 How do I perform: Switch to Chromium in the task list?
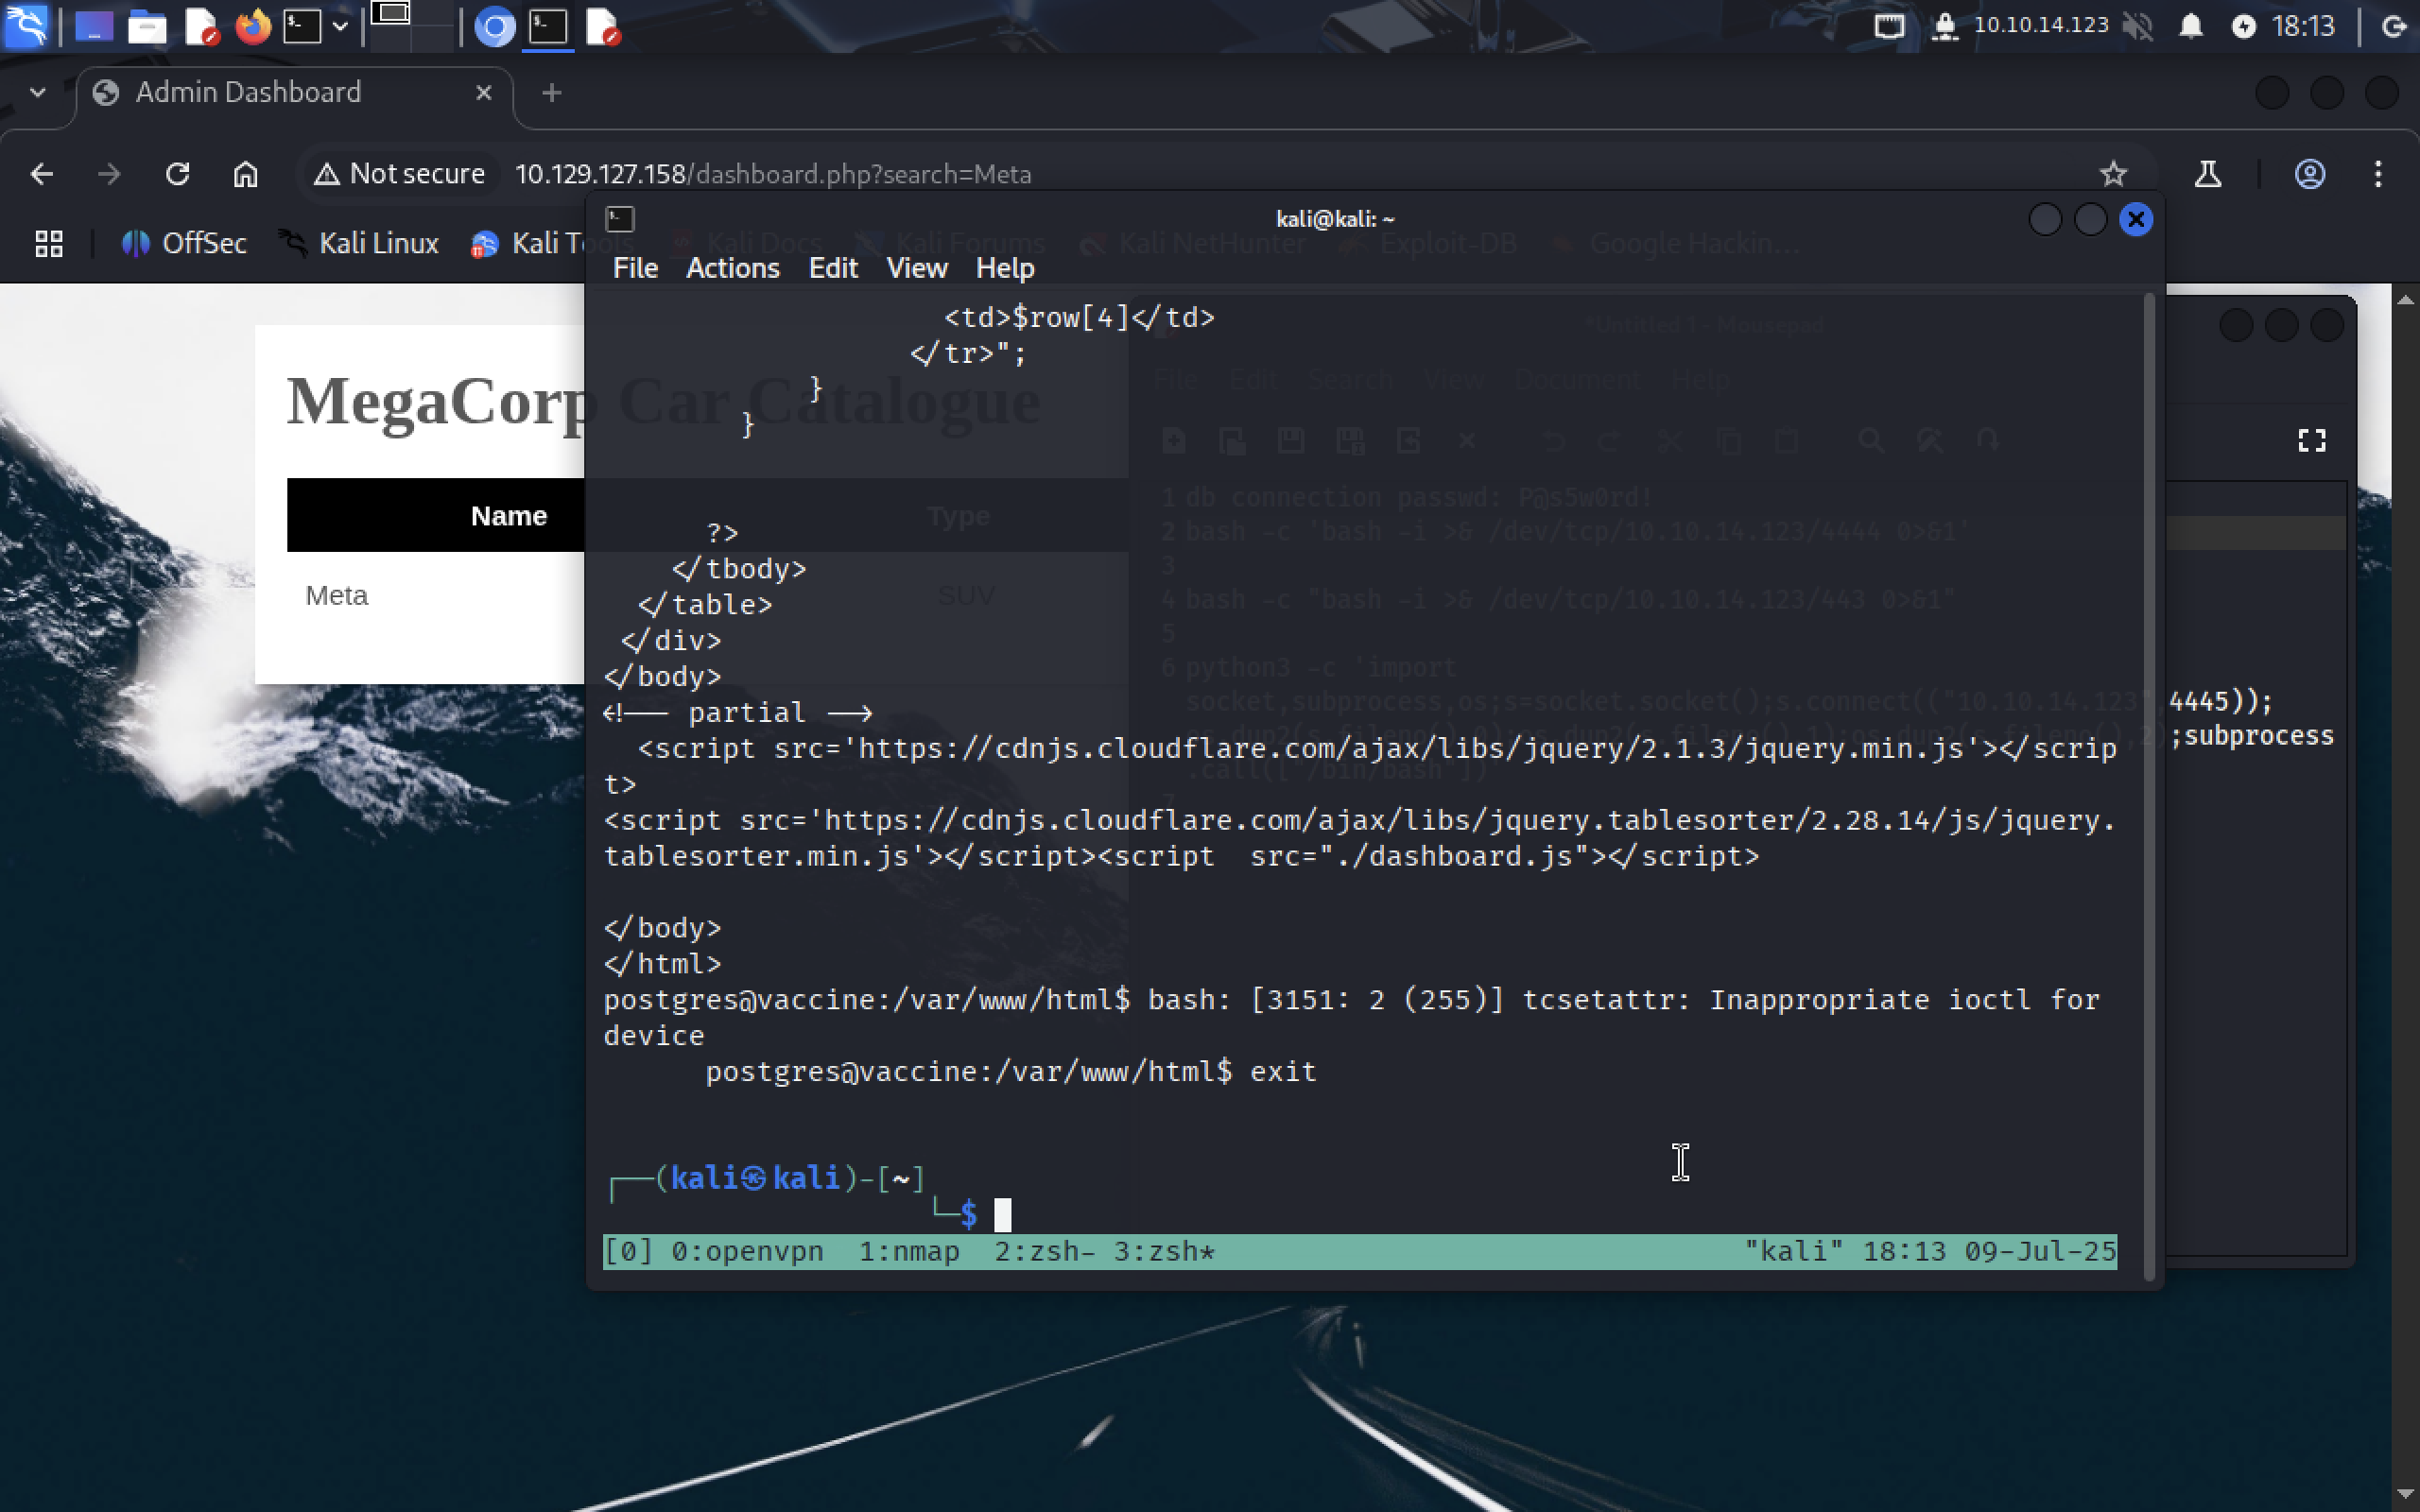(x=494, y=26)
